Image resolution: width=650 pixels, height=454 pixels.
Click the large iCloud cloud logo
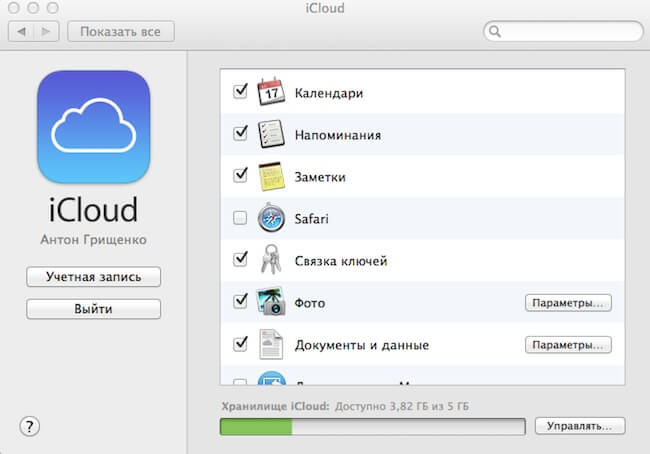[94, 126]
